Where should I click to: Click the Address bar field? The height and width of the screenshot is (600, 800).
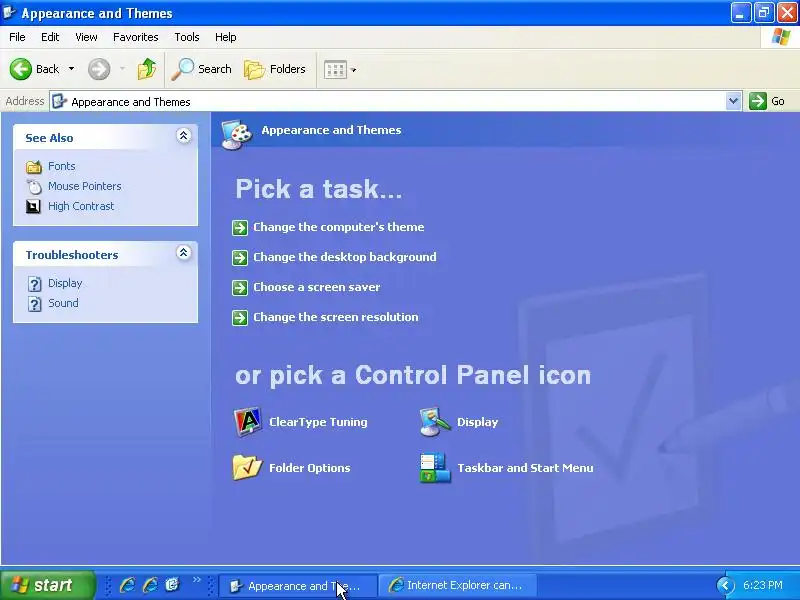point(388,102)
